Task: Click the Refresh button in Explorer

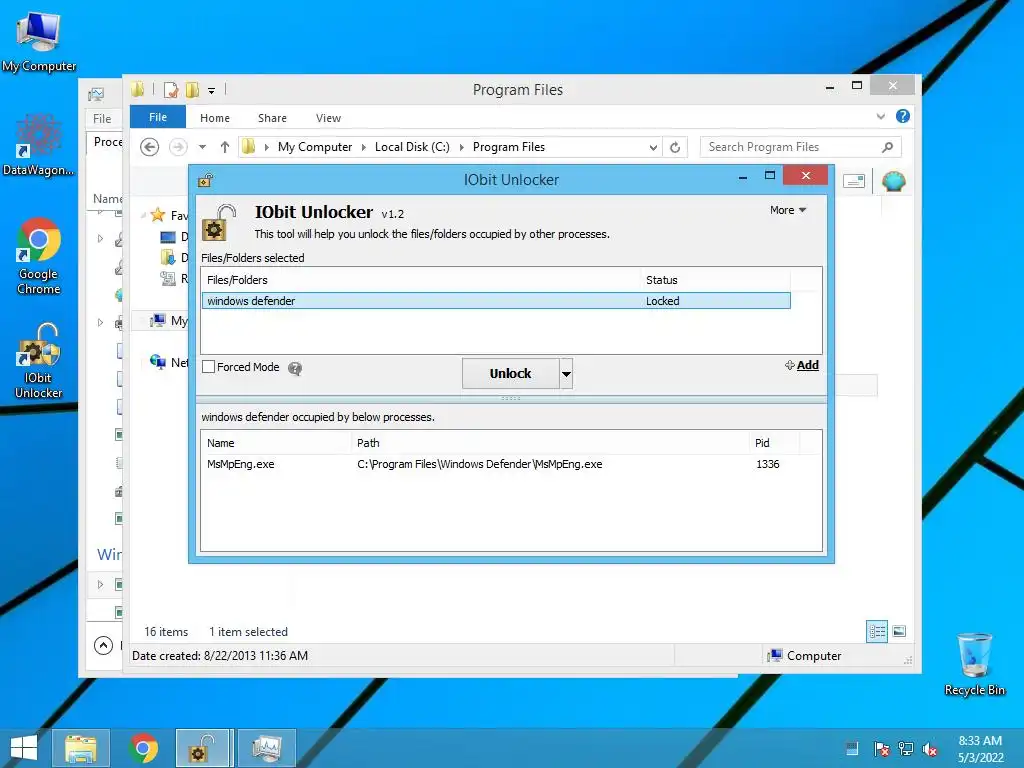Action: (x=675, y=148)
